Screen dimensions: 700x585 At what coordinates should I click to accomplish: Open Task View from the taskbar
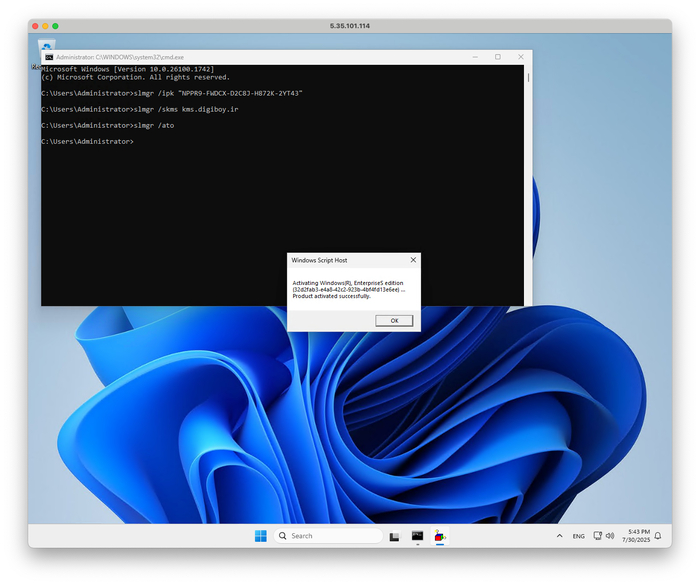pyautogui.click(x=395, y=536)
